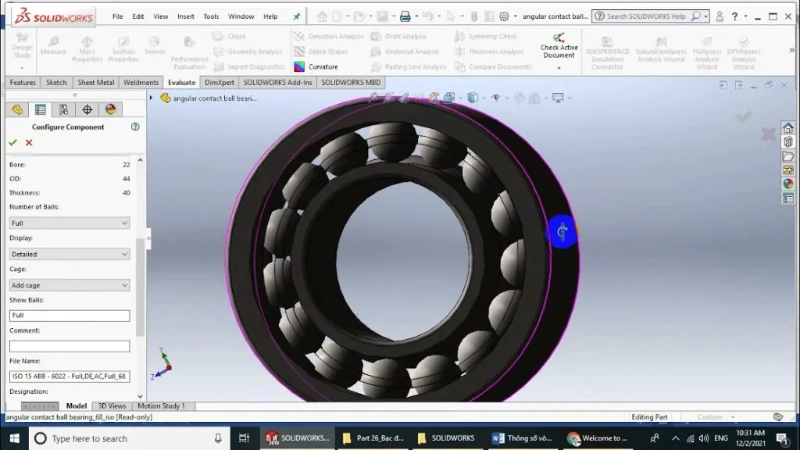The height and width of the screenshot is (450, 800).
Task: Open the DimXpertManager crosshair icon
Action: [87, 110]
